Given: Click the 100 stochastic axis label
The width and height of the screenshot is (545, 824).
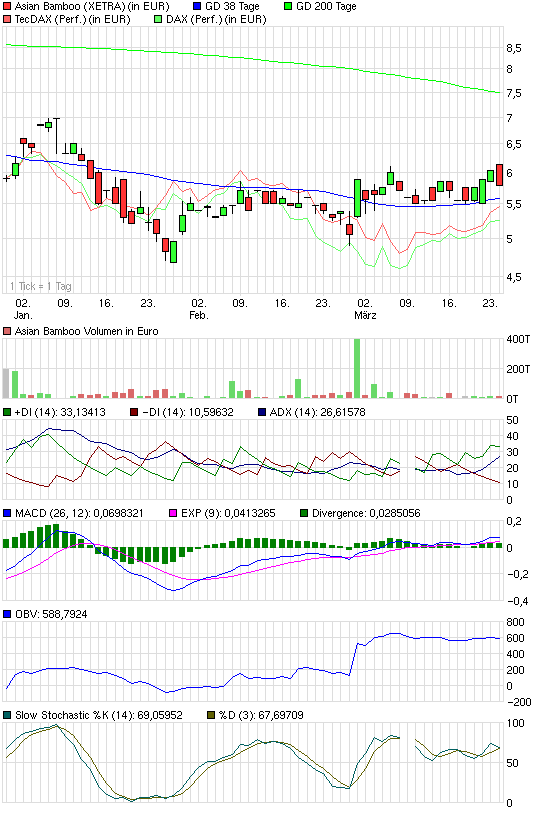Looking at the screenshot, I should tap(515, 723).
